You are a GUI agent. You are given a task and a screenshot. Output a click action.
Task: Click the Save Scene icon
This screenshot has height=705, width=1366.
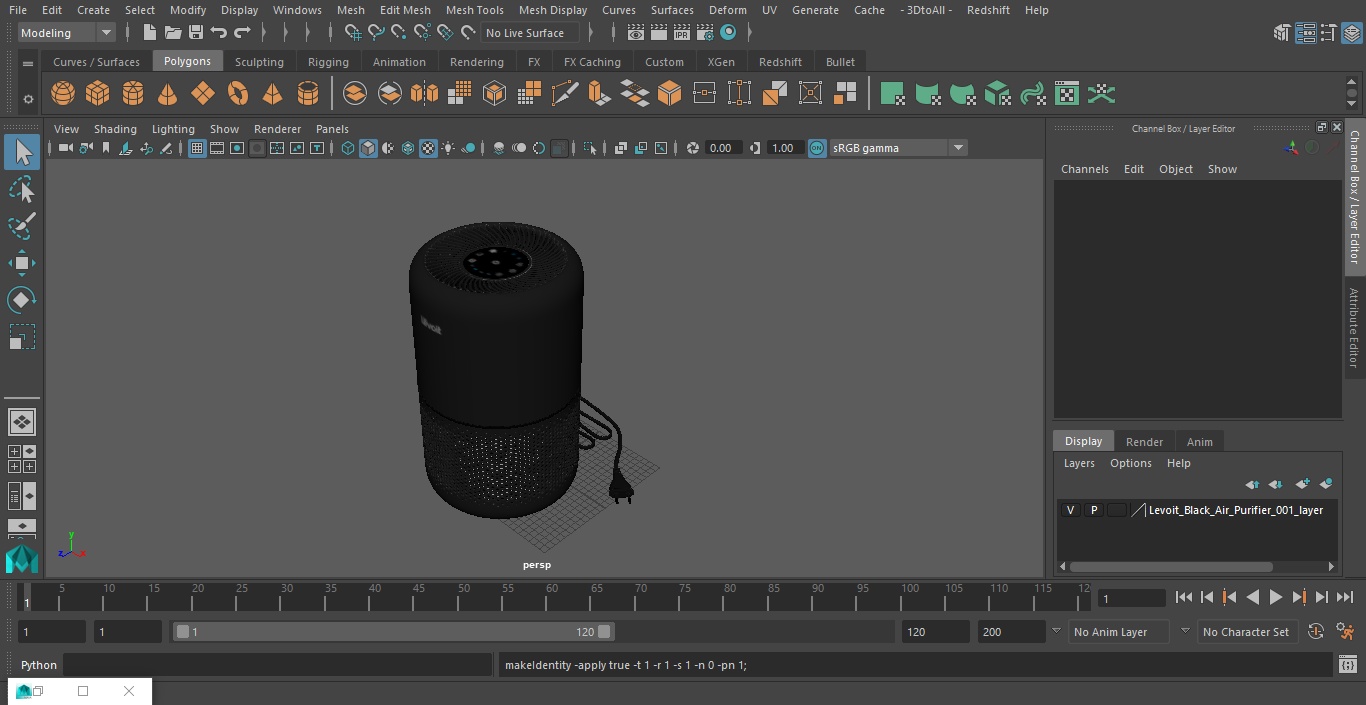[x=196, y=33]
